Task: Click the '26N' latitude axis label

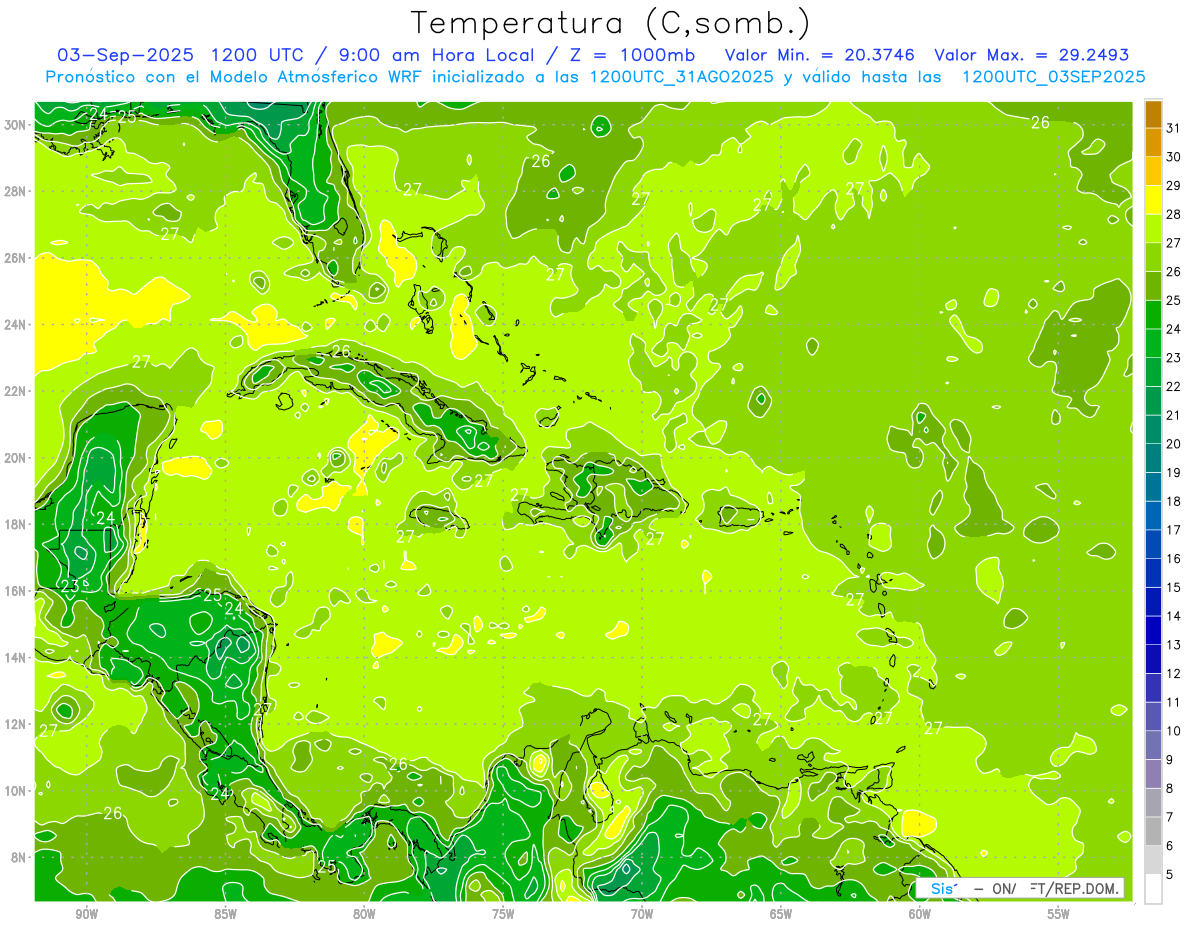Action: (x=16, y=258)
